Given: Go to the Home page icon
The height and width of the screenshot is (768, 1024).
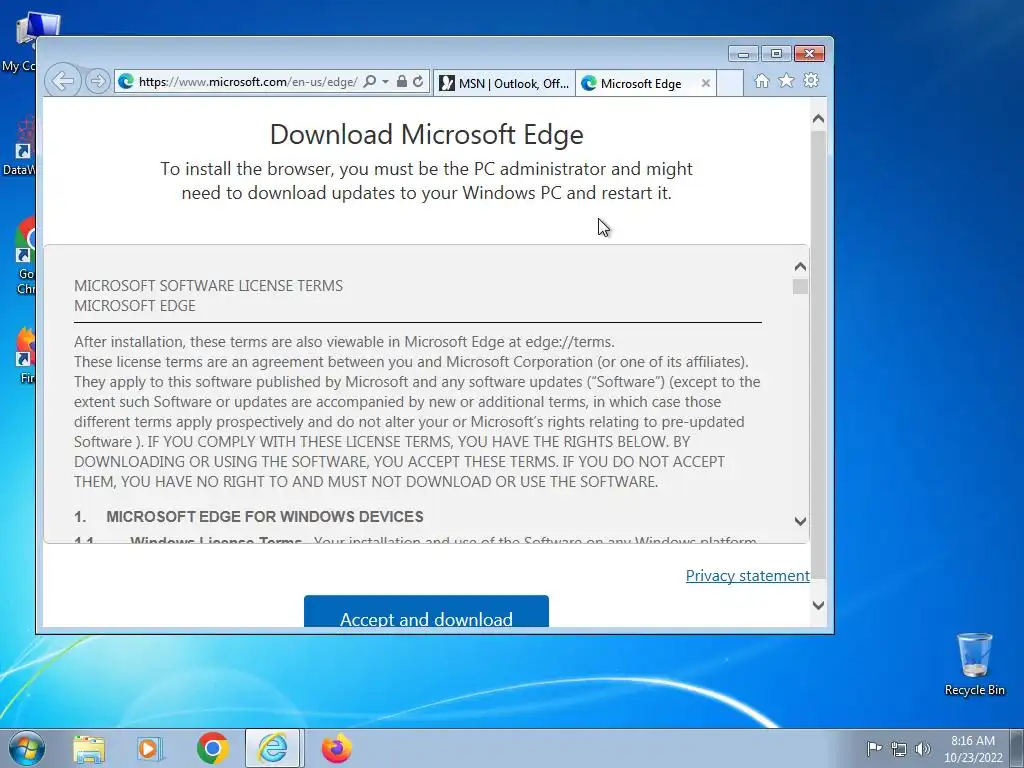Looking at the screenshot, I should (761, 80).
